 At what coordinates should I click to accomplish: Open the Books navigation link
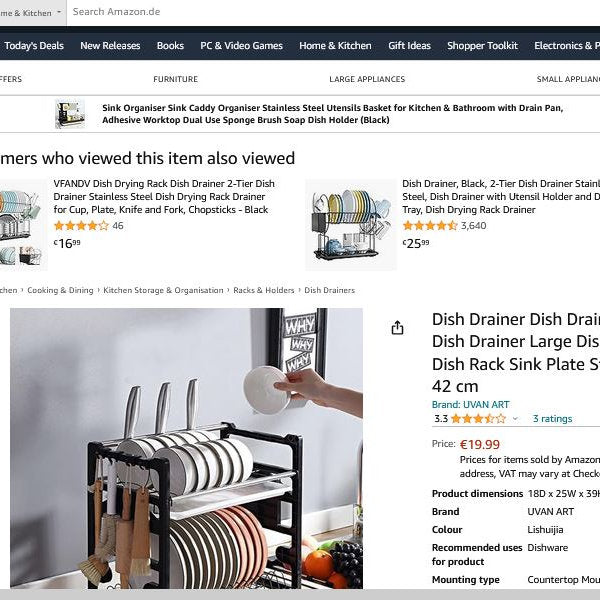click(170, 46)
